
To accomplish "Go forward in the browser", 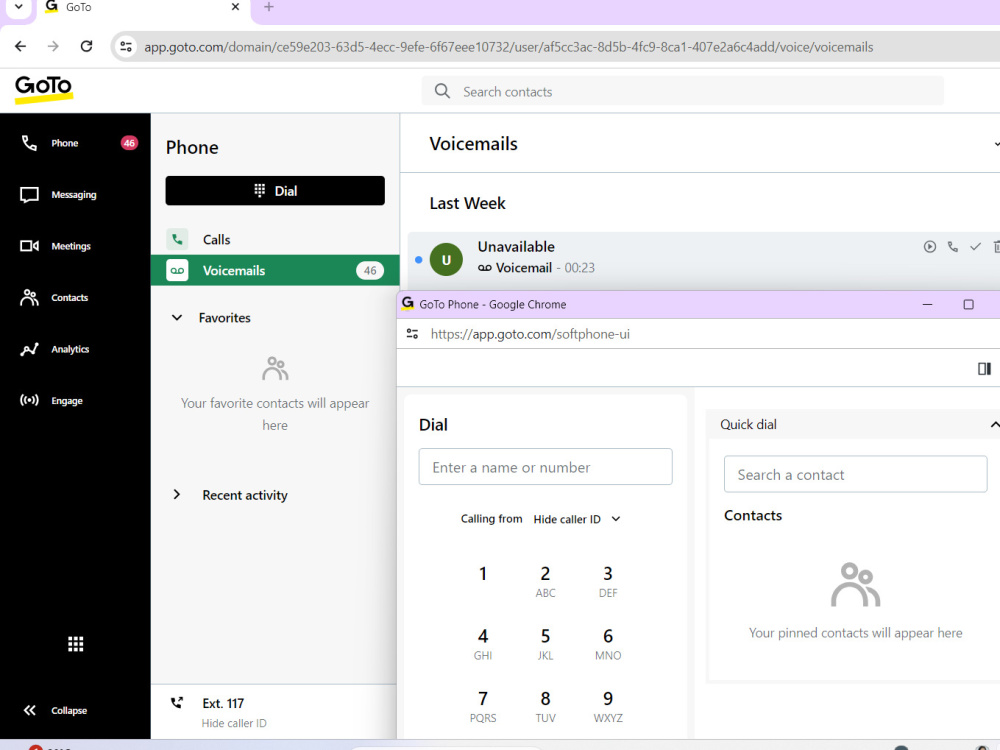I will [54, 47].
